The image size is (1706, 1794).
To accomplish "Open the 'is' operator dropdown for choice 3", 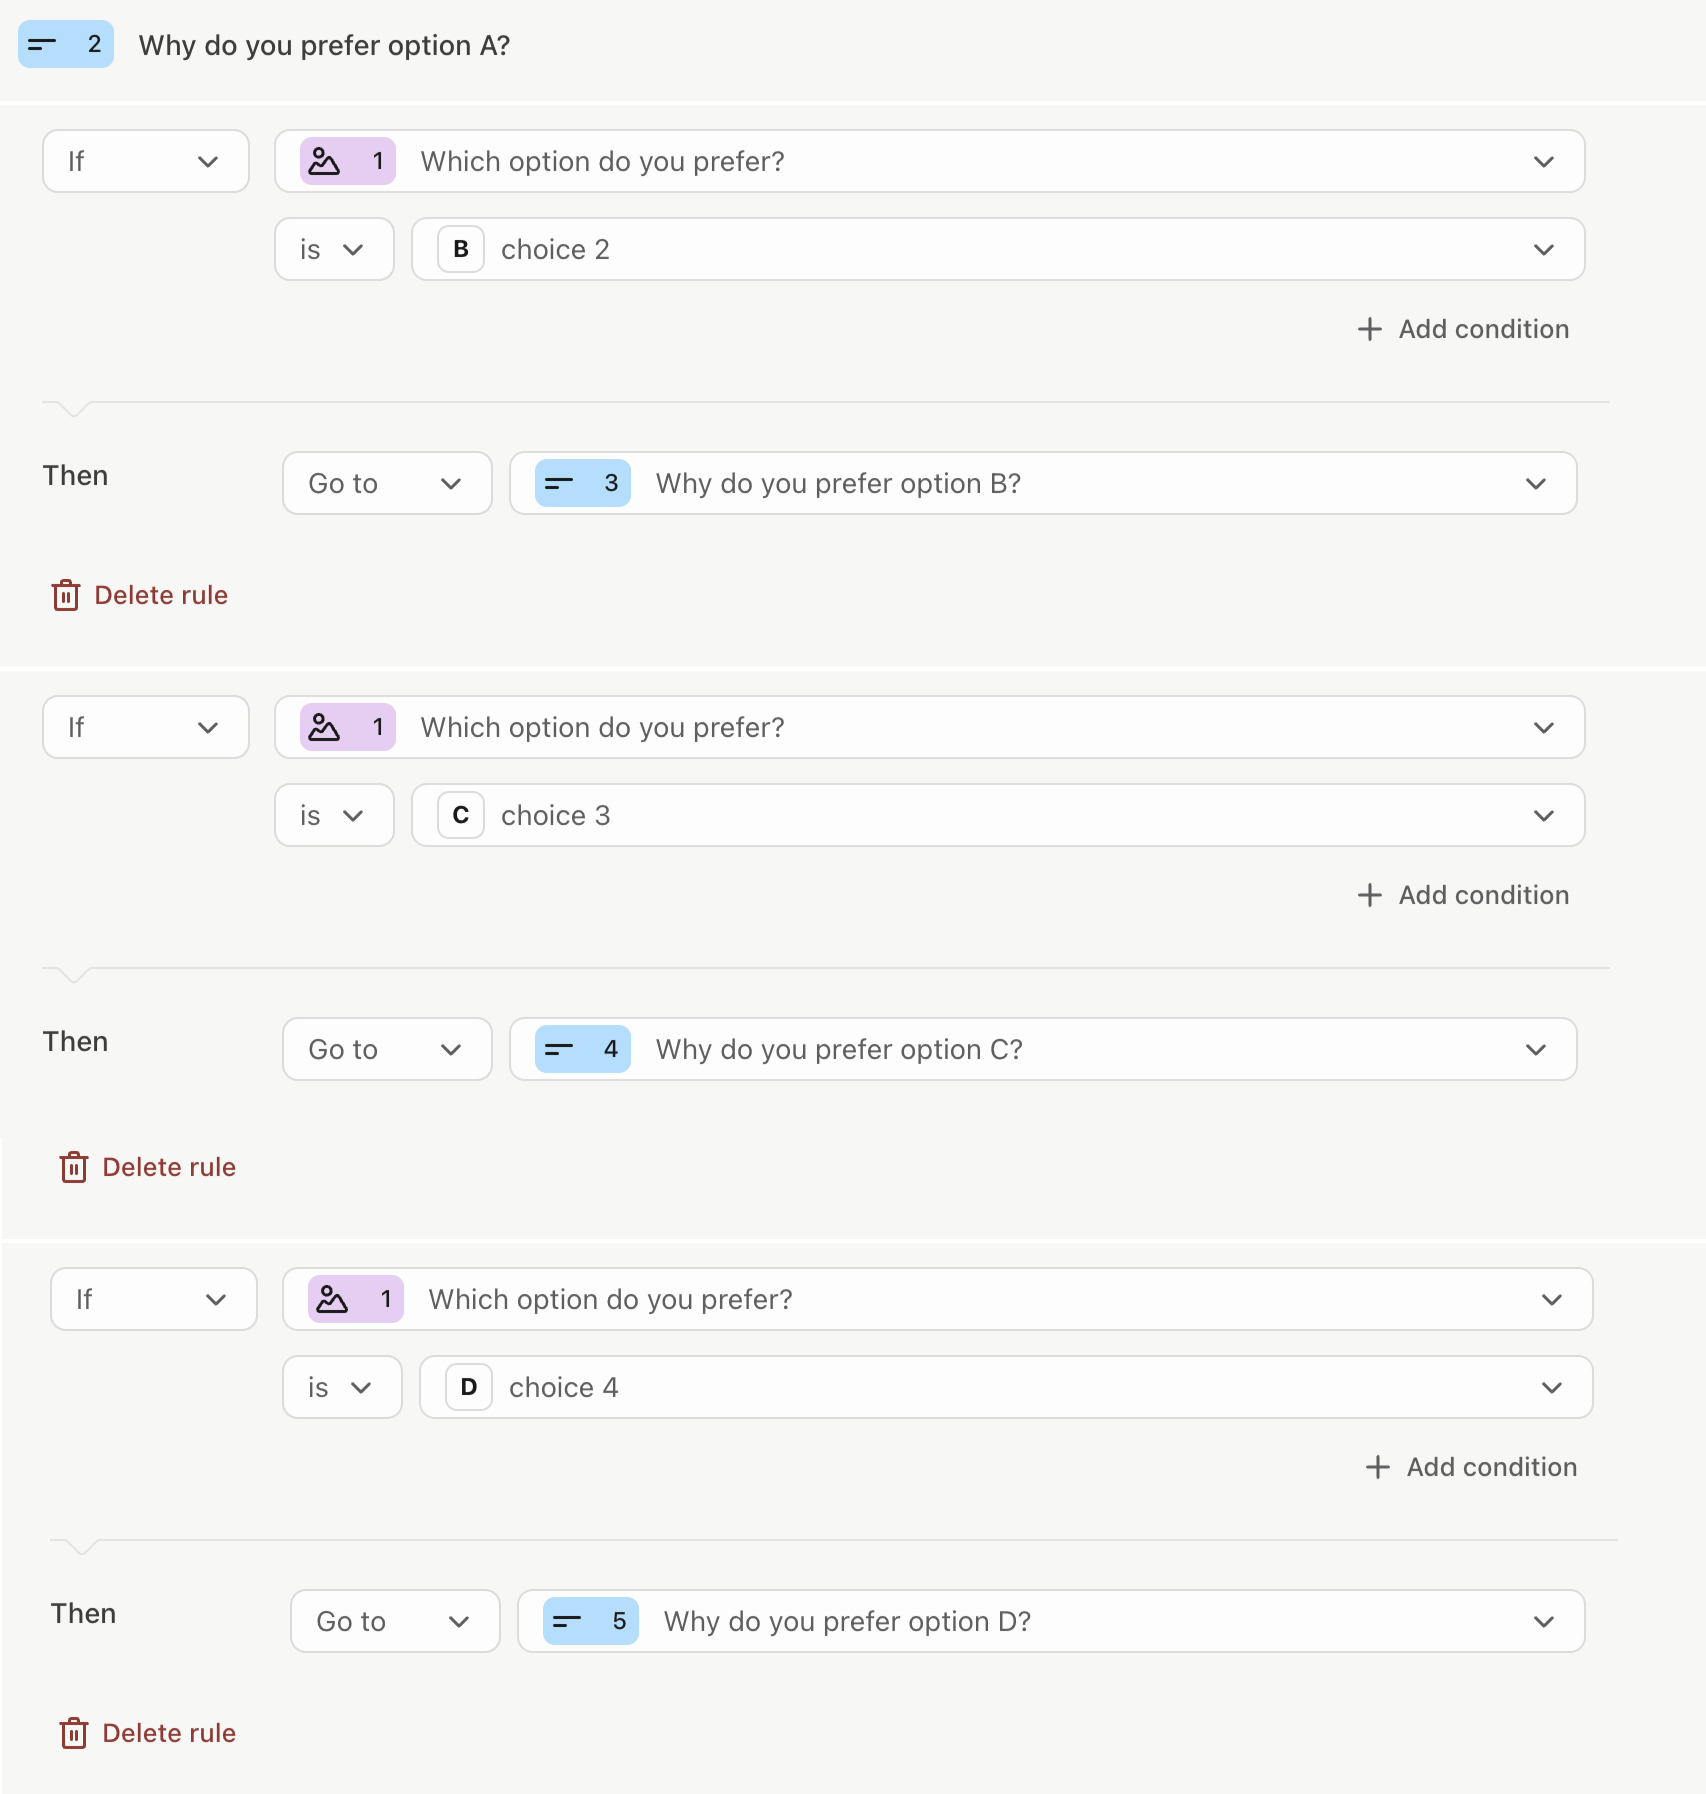I will click(335, 815).
